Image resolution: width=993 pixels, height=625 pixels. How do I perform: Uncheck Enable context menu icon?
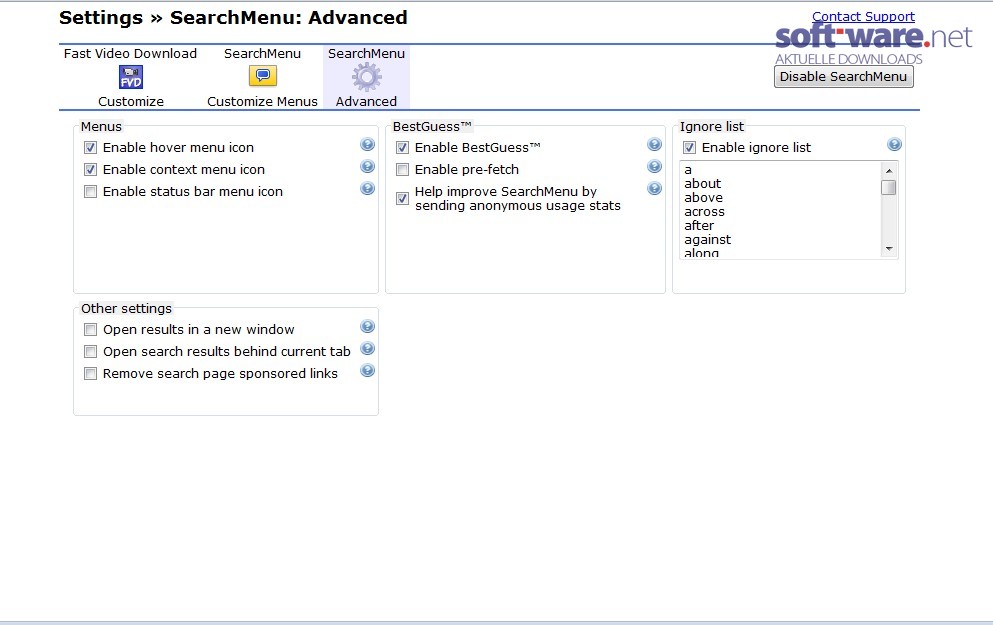click(91, 170)
